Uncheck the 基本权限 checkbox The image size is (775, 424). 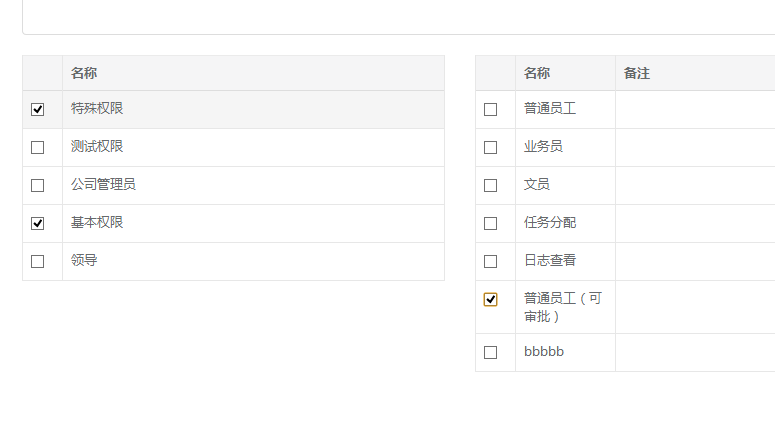point(38,223)
